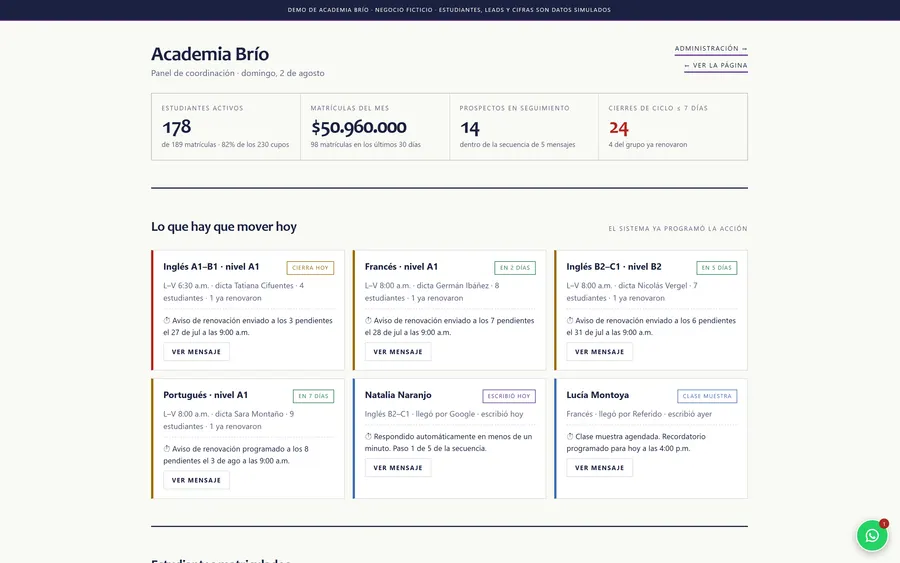Click the Cierra hoy badge
900x563 pixels.
tap(310, 267)
